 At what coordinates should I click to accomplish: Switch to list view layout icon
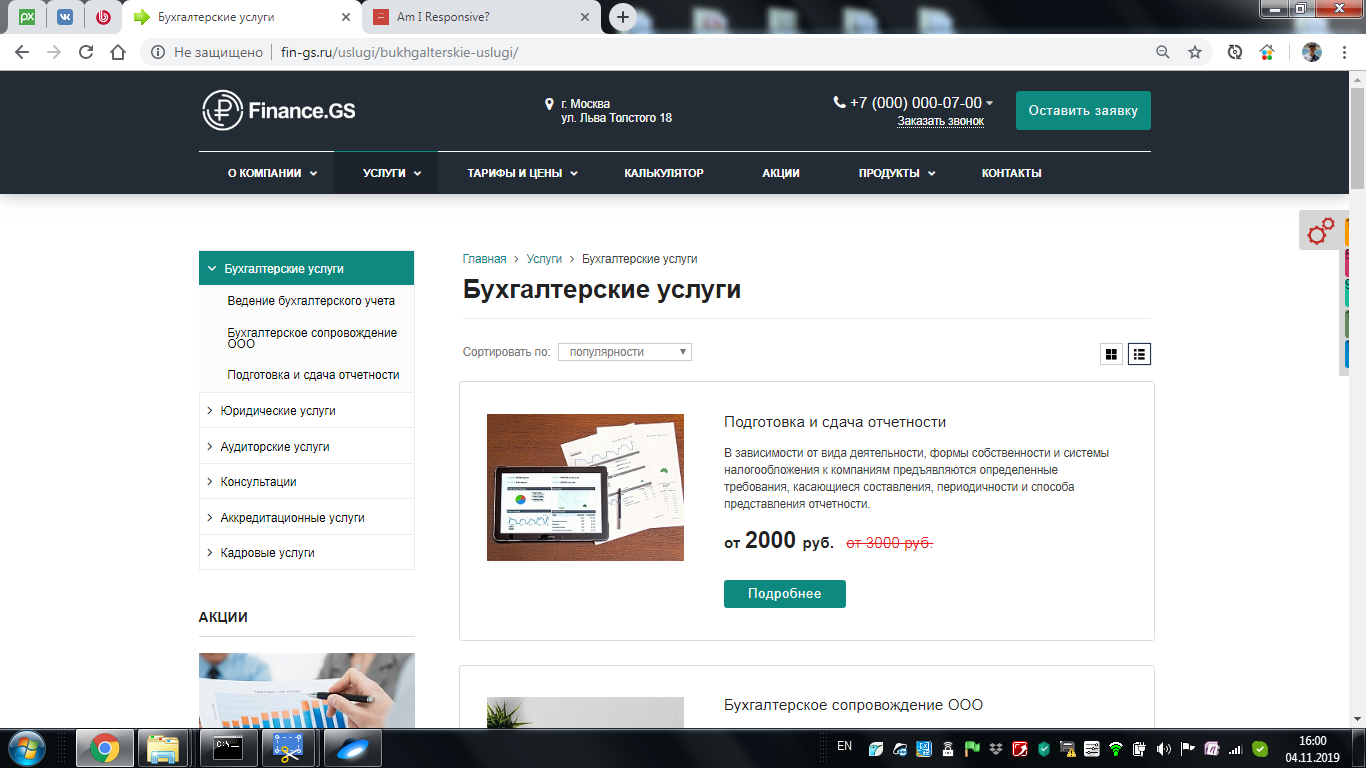tap(1140, 354)
